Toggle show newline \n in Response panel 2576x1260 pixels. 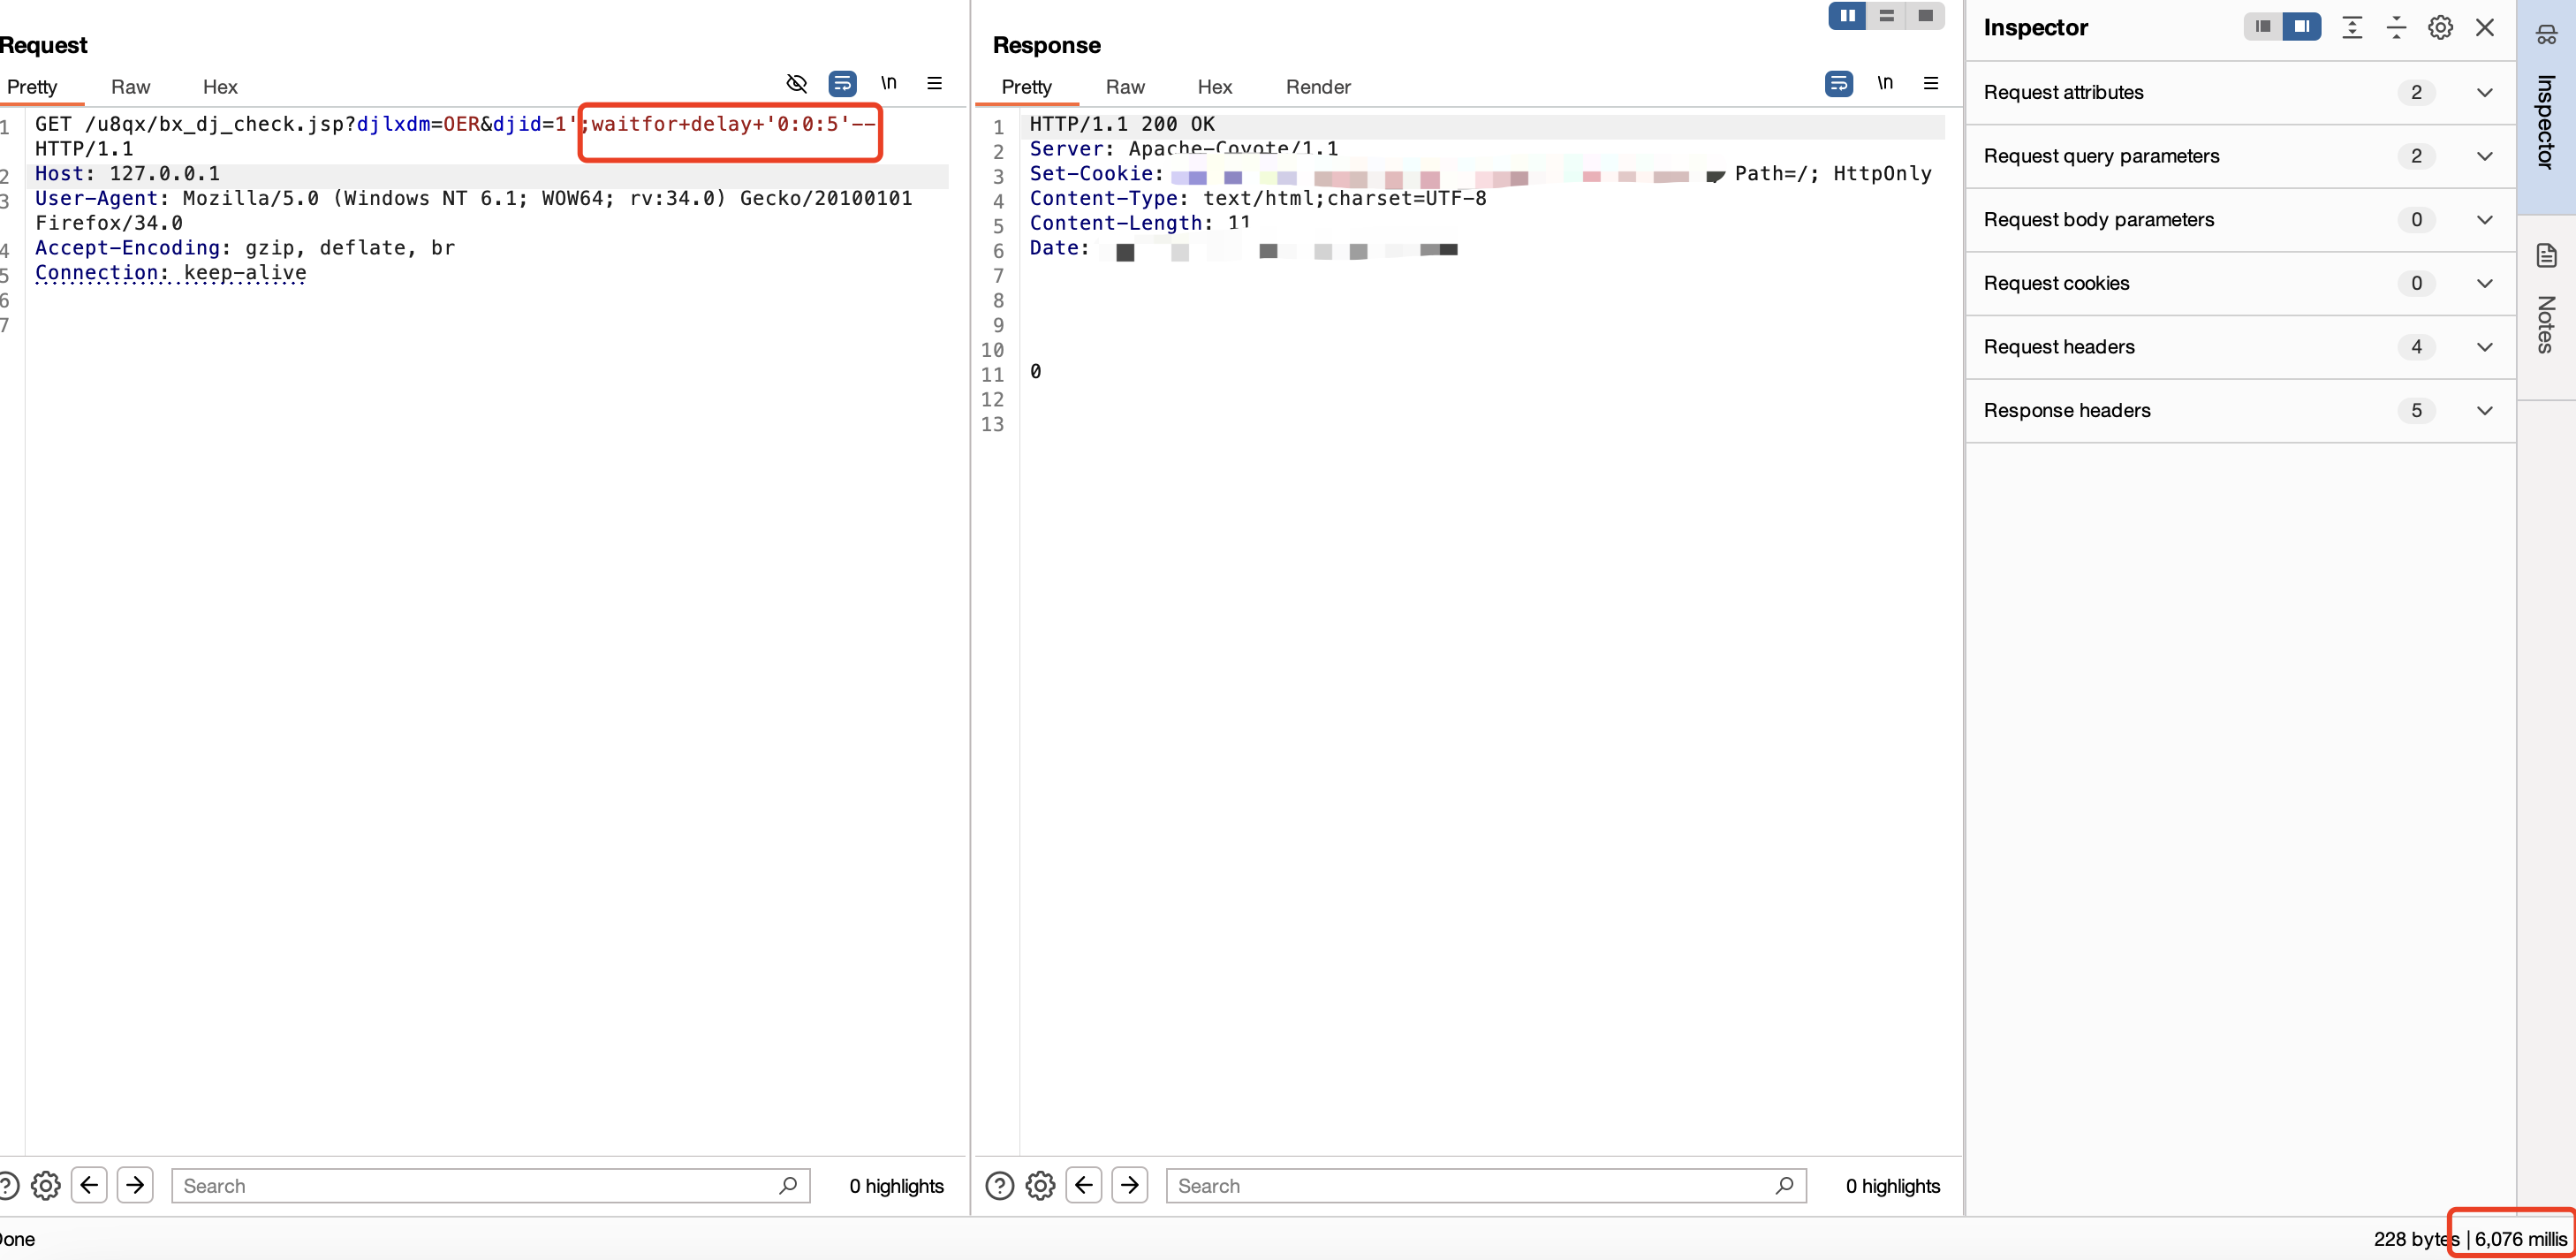[1884, 83]
